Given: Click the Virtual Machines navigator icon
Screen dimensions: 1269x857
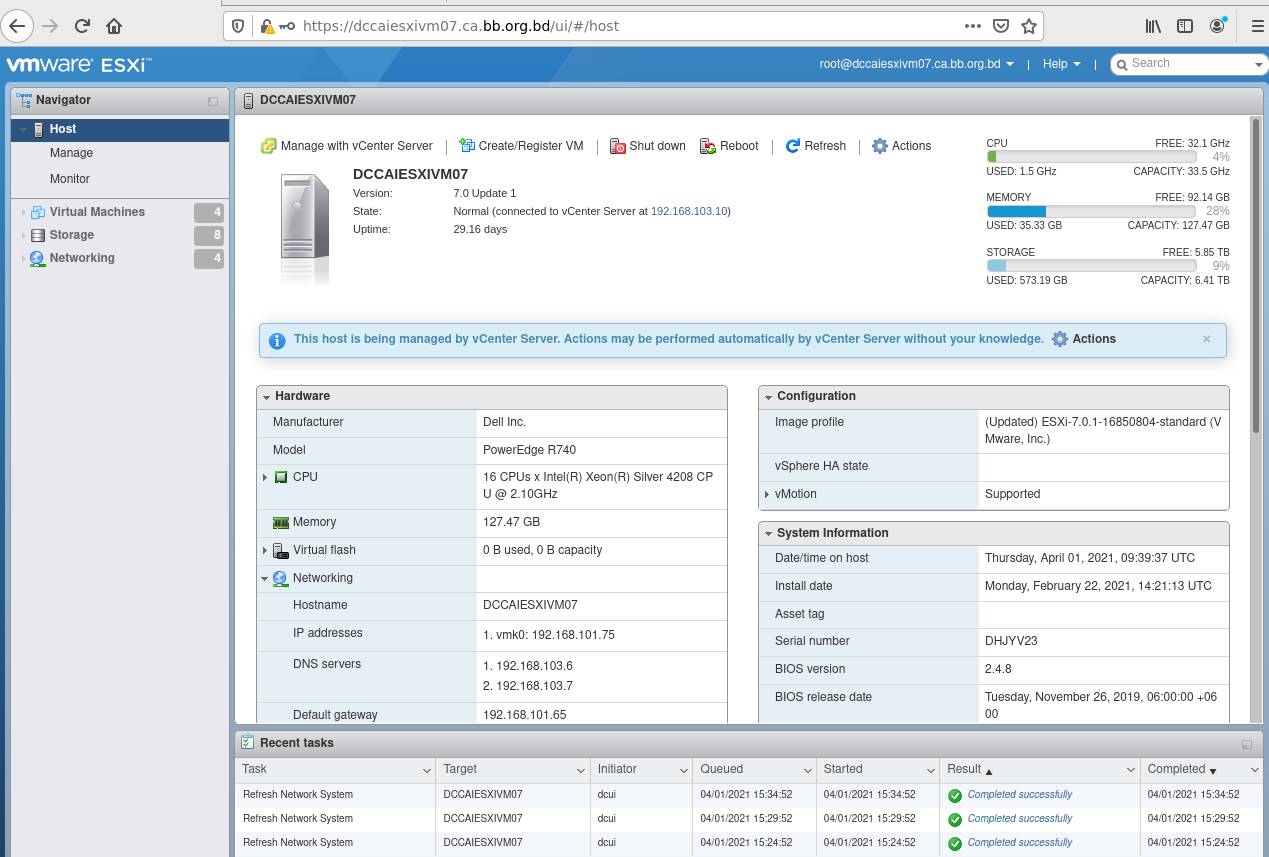Looking at the screenshot, I should 38,212.
